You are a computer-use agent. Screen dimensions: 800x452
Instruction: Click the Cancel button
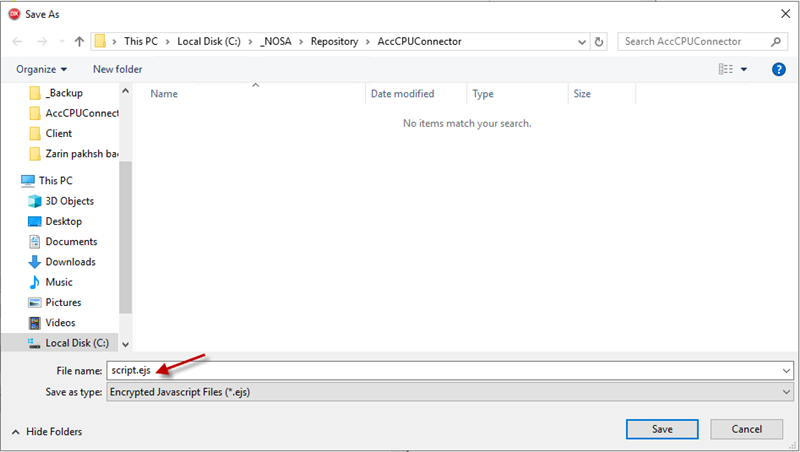click(x=746, y=429)
